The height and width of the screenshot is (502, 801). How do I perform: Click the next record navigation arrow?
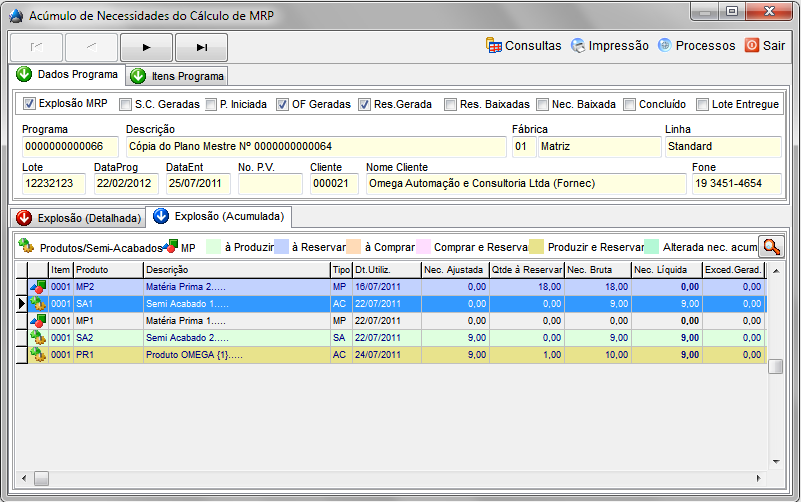[x=146, y=47]
